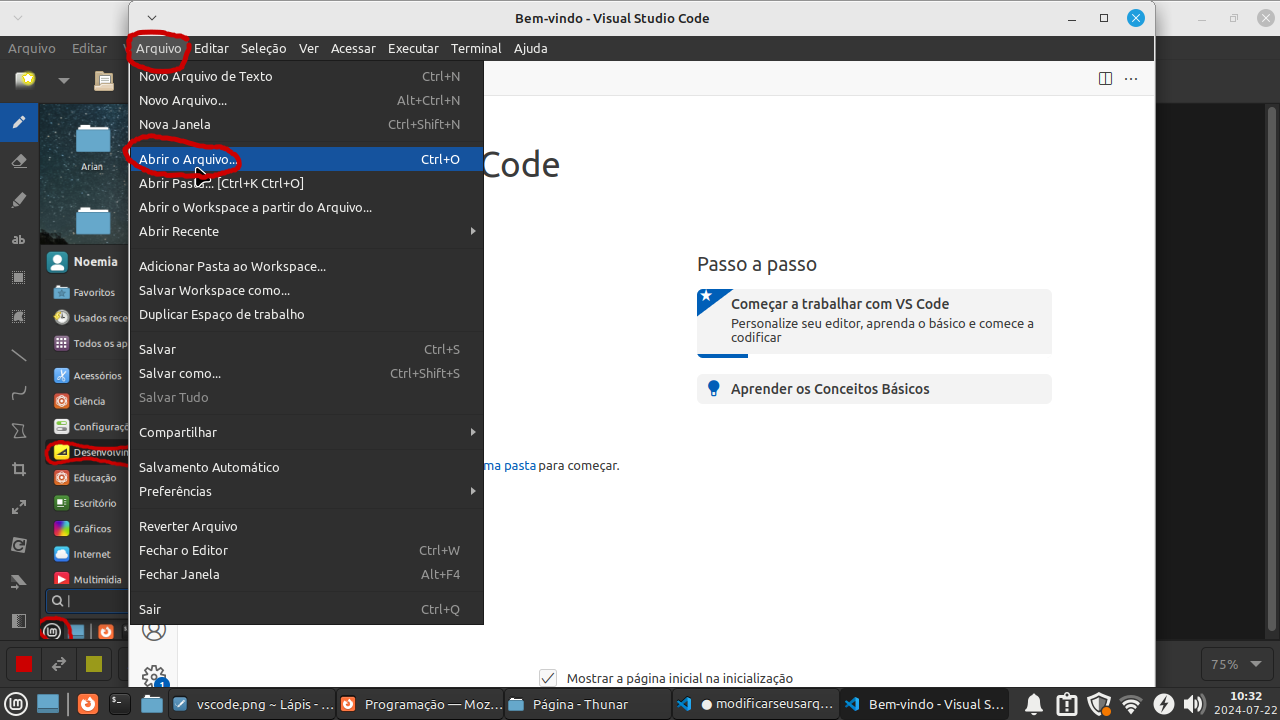This screenshot has height=720, width=1280.
Task: Click the volume speaker tray icon
Action: coord(1193,704)
